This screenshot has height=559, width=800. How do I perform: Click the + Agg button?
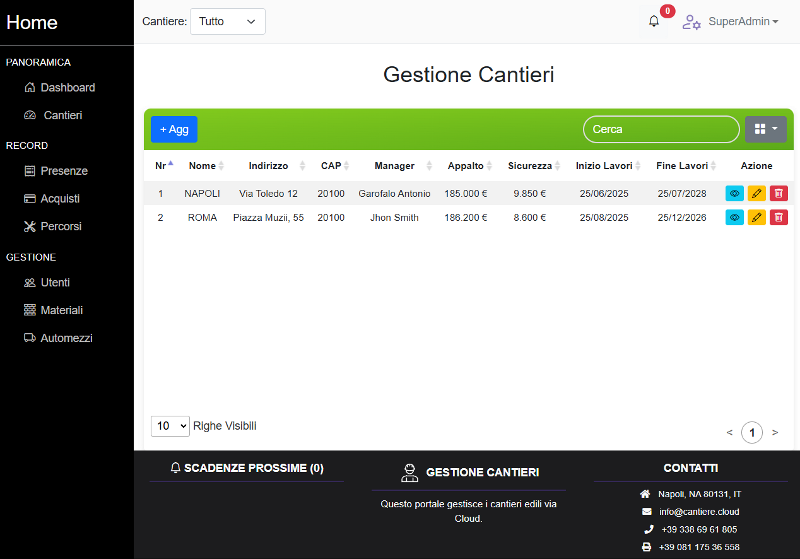click(174, 130)
